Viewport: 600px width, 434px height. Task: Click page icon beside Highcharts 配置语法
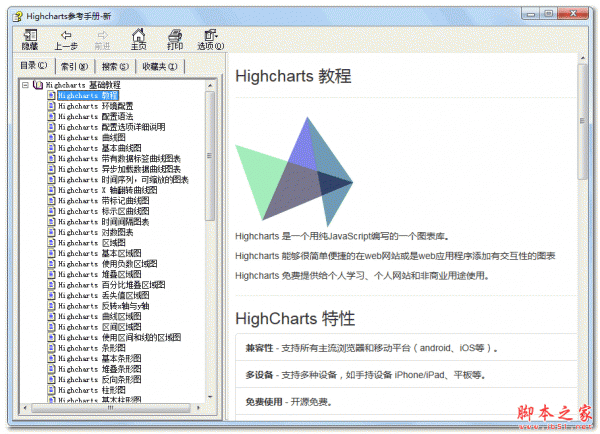[51, 116]
